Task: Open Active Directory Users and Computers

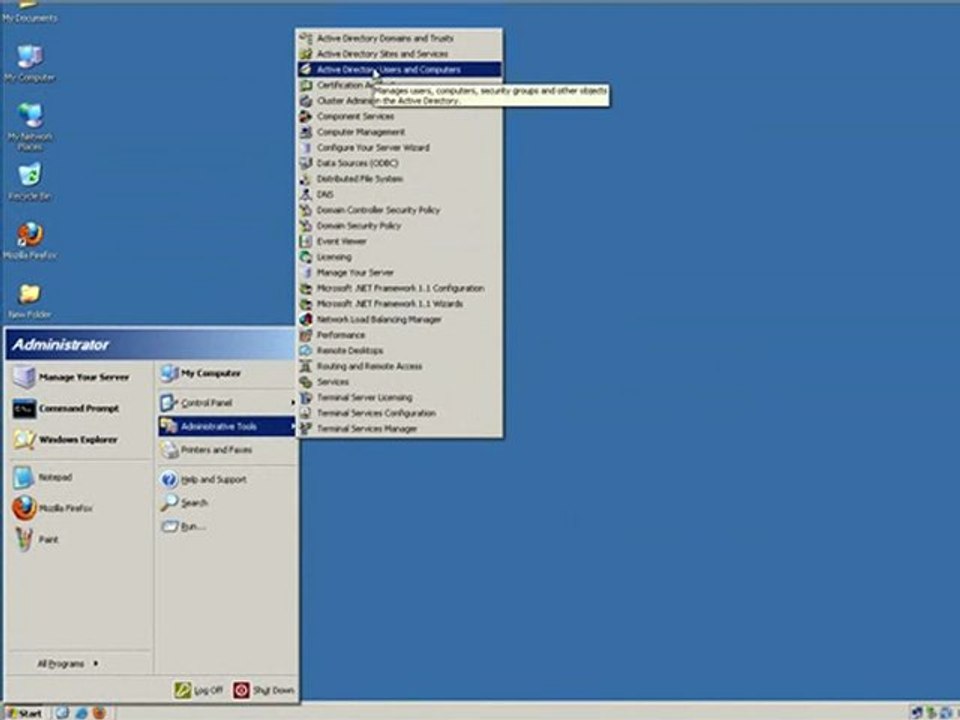Action: [x=399, y=69]
